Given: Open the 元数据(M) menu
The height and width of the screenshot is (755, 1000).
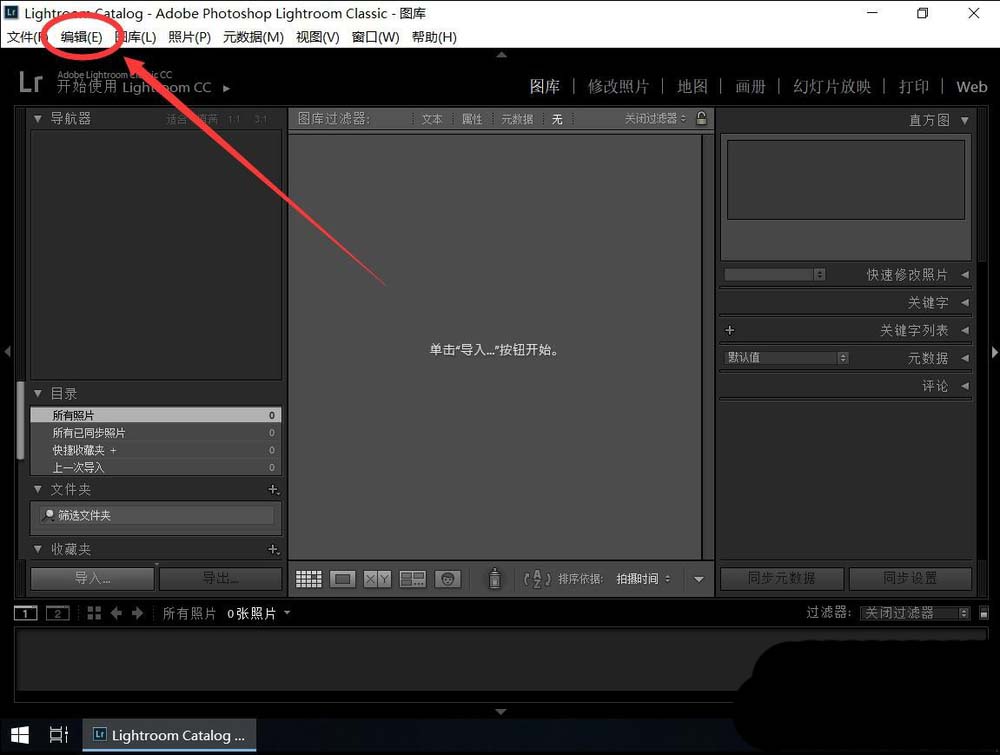Looking at the screenshot, I should point(253,37).
